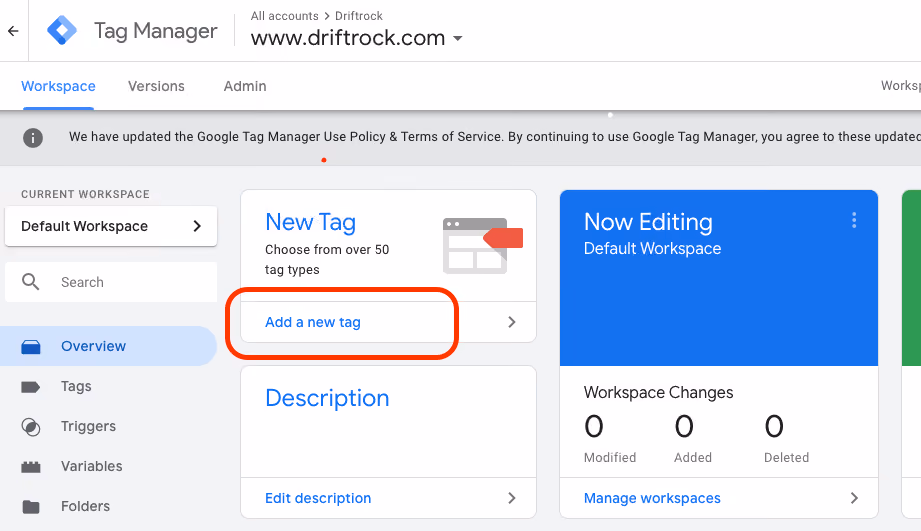
Task: Click the New Tag heading
Action: (x=311, y=223)
